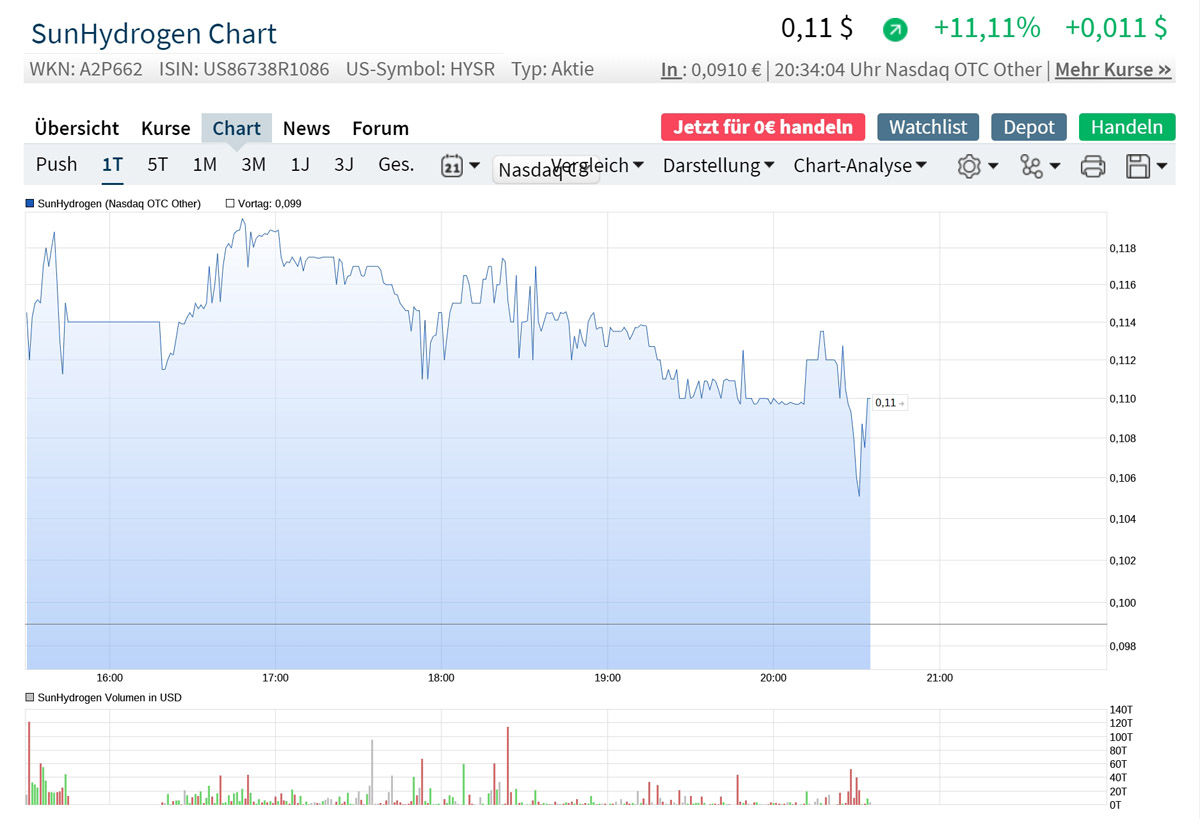Click the 21:00 time axis label
This screenshot has width=1200, height=819.
click(939, 678)
